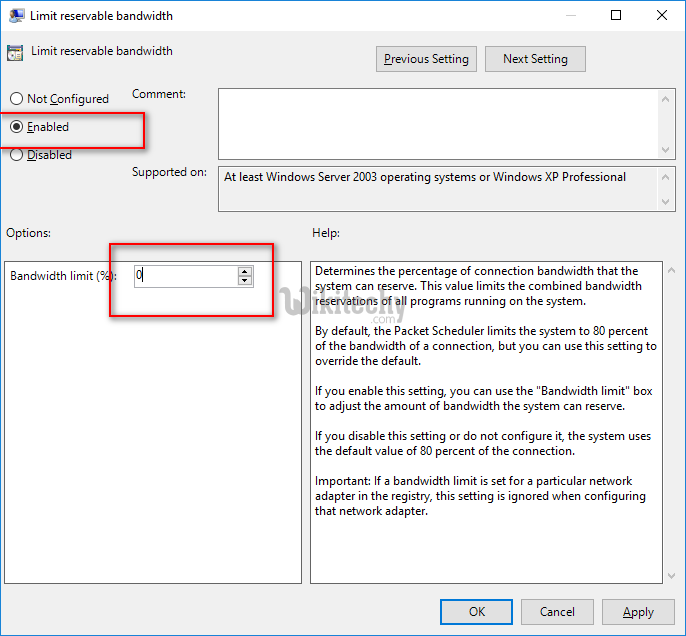The image size is (686, 636).
Task: Click inside the Bandwidth limit value field
Action: pyautogui.click(x=185, y=275)
